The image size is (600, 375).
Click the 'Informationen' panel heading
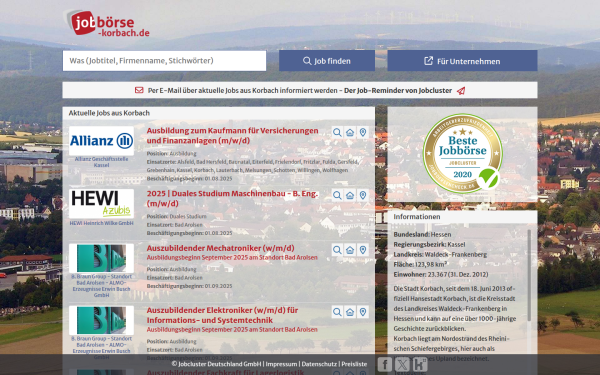point(417,217)
